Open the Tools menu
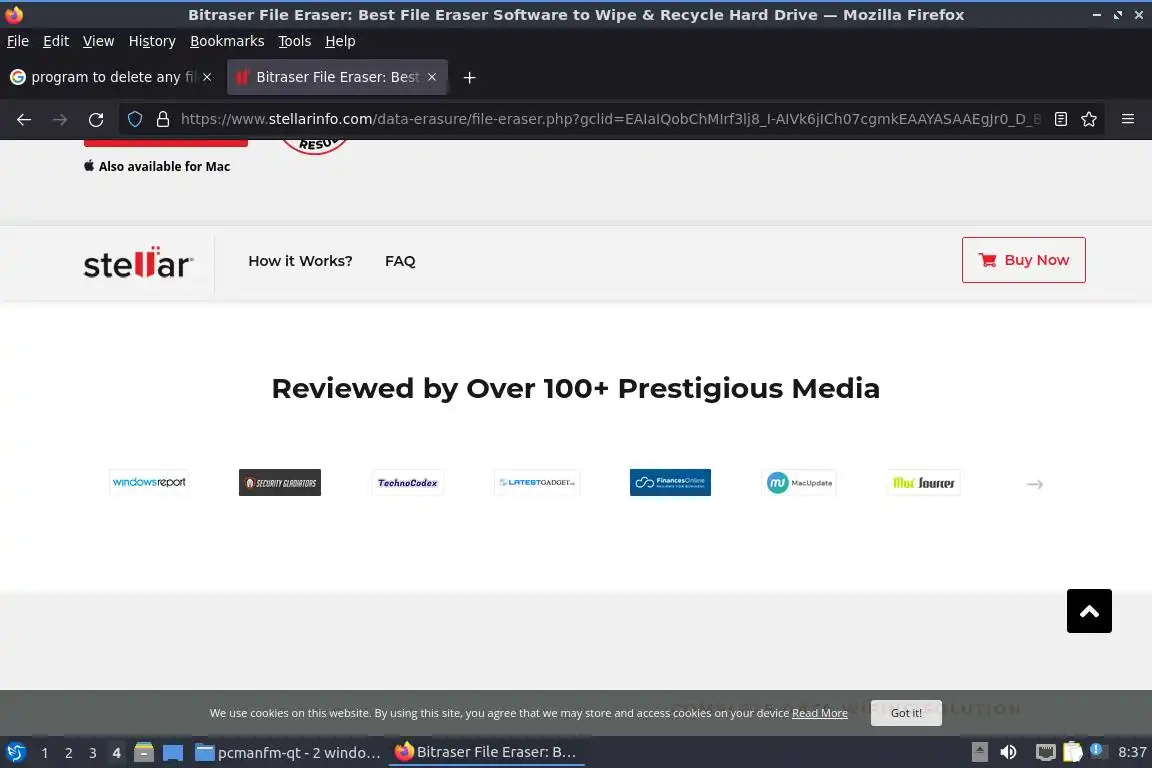The image size is (1152, 768). click(295, 41)
